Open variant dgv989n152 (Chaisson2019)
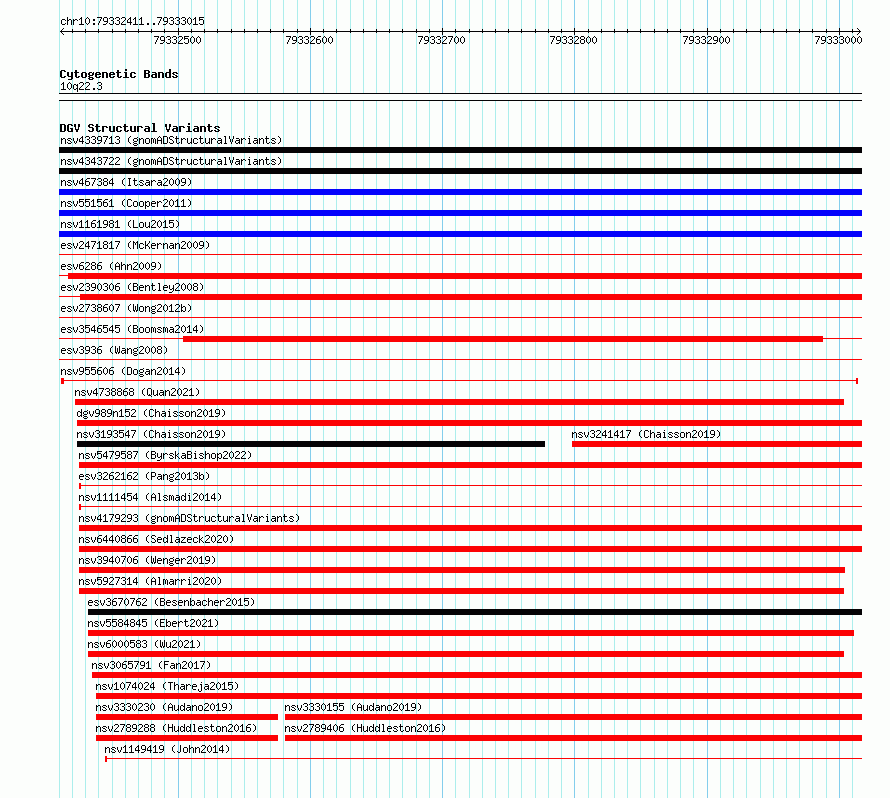The image size is (890, 798). (x=151, y=413)
